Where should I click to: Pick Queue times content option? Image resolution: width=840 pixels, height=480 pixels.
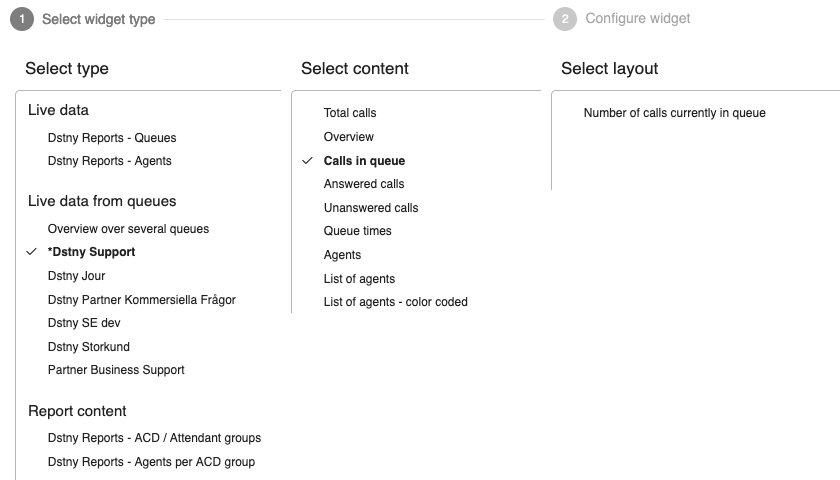[357, 231]
